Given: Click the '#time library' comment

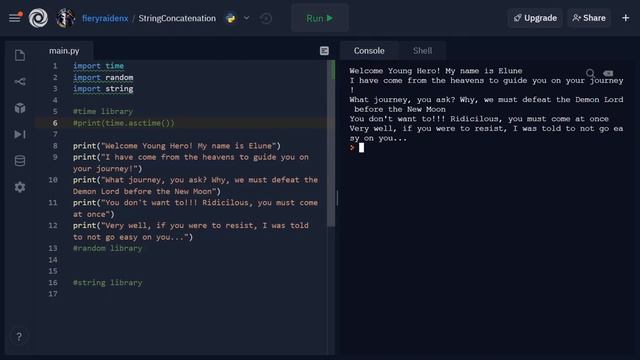Looking at the screenshot, I should [x=103, y=111].
